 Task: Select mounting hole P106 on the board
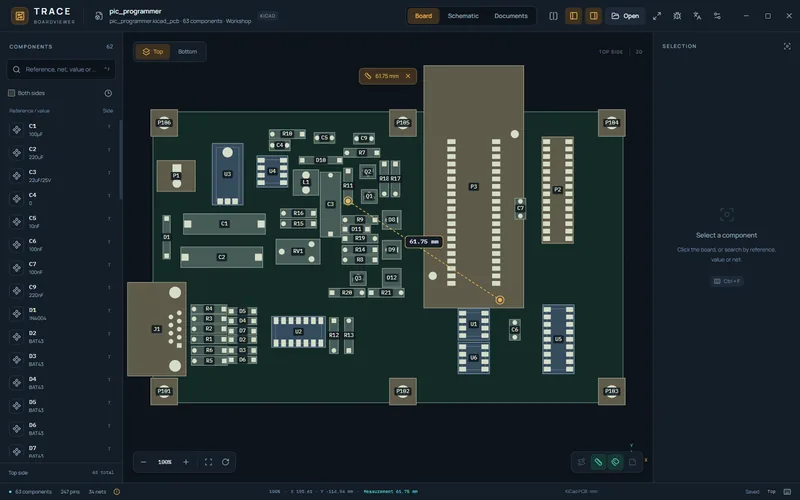coord(164,122)
